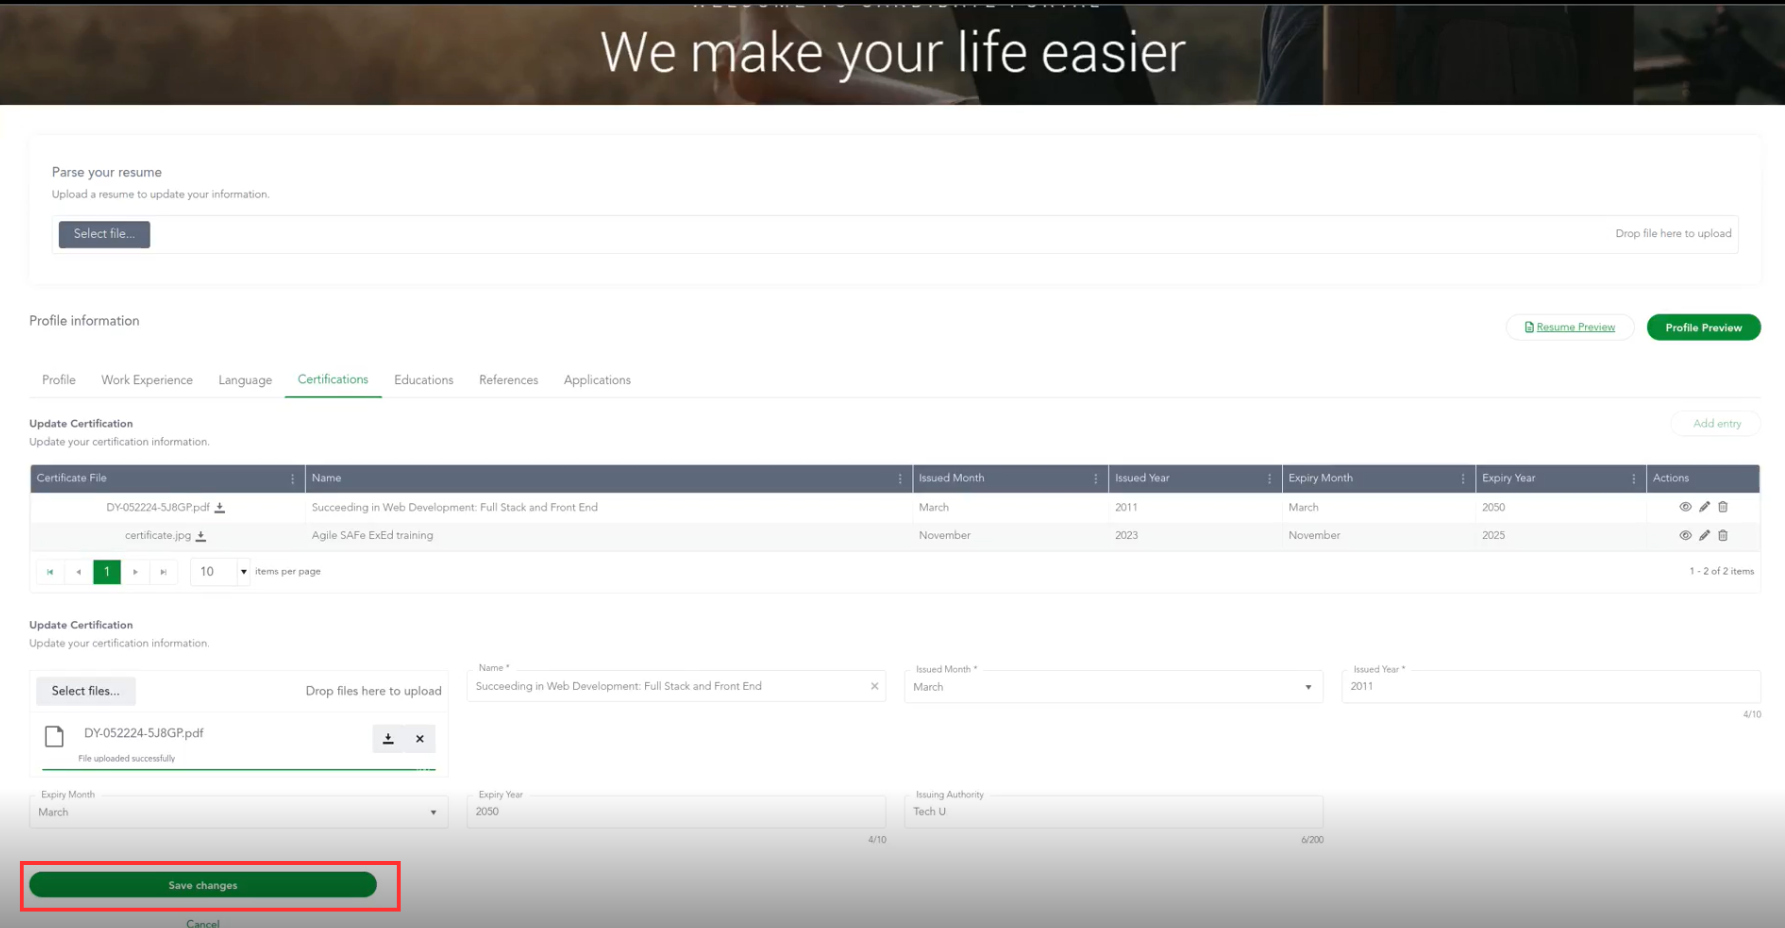Focus the Issued Year input field
This screenshot has height=928, width=1785.
(x=1550, y=686)
